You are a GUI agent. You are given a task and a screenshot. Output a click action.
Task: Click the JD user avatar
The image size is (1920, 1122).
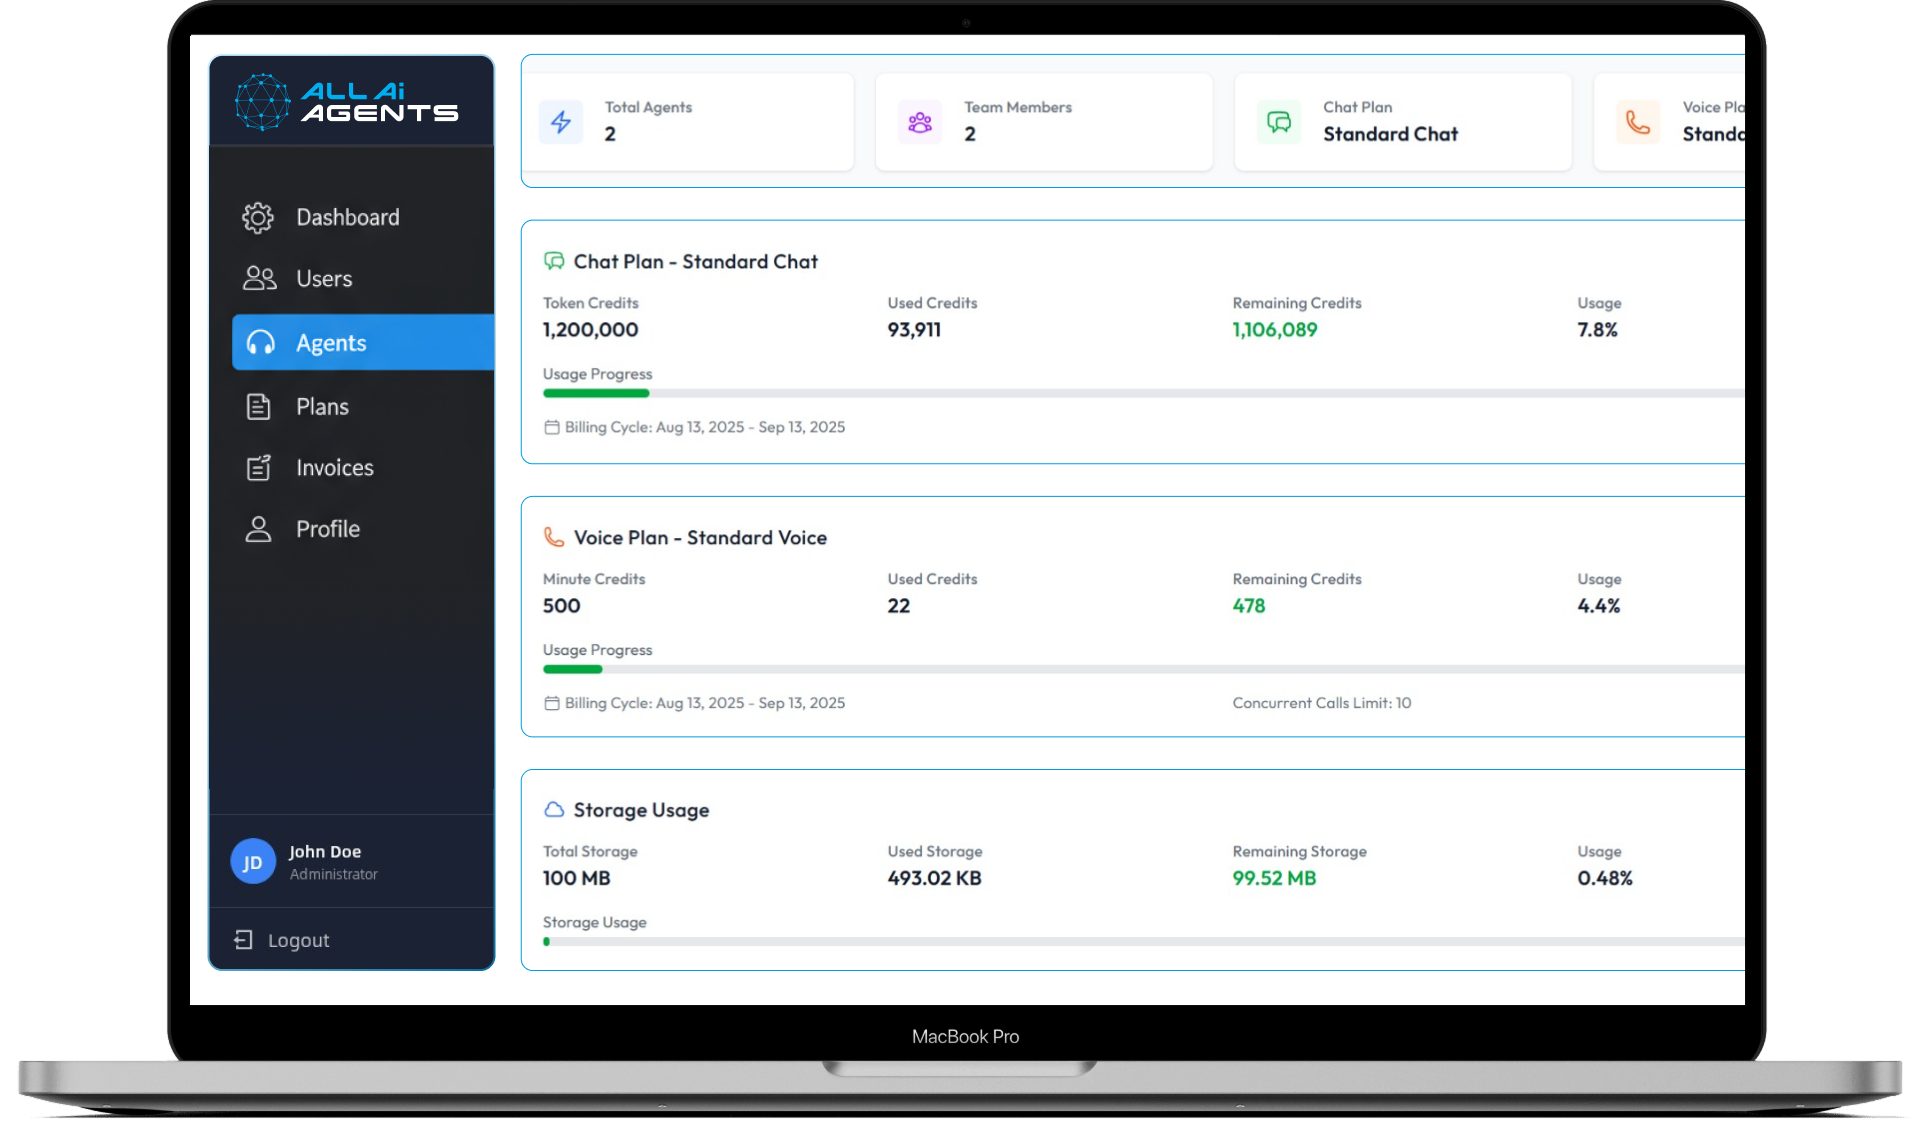(253, 861)
